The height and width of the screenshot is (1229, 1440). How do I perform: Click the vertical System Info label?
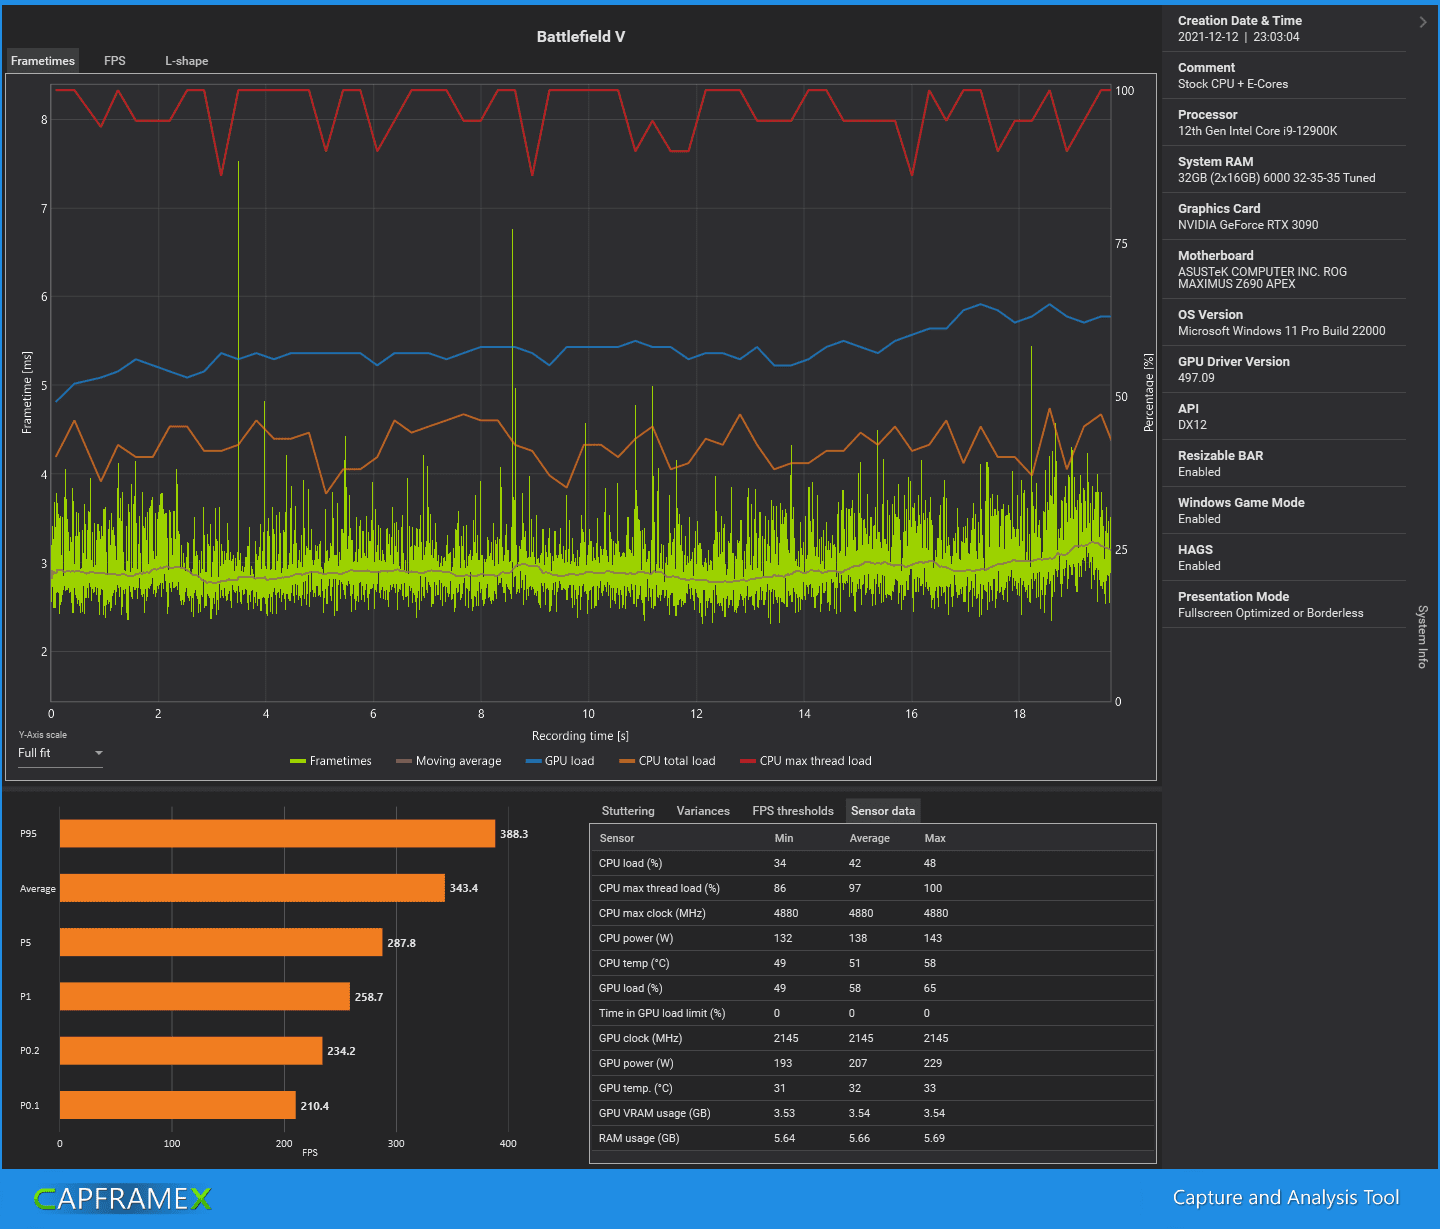[1422, 636]
